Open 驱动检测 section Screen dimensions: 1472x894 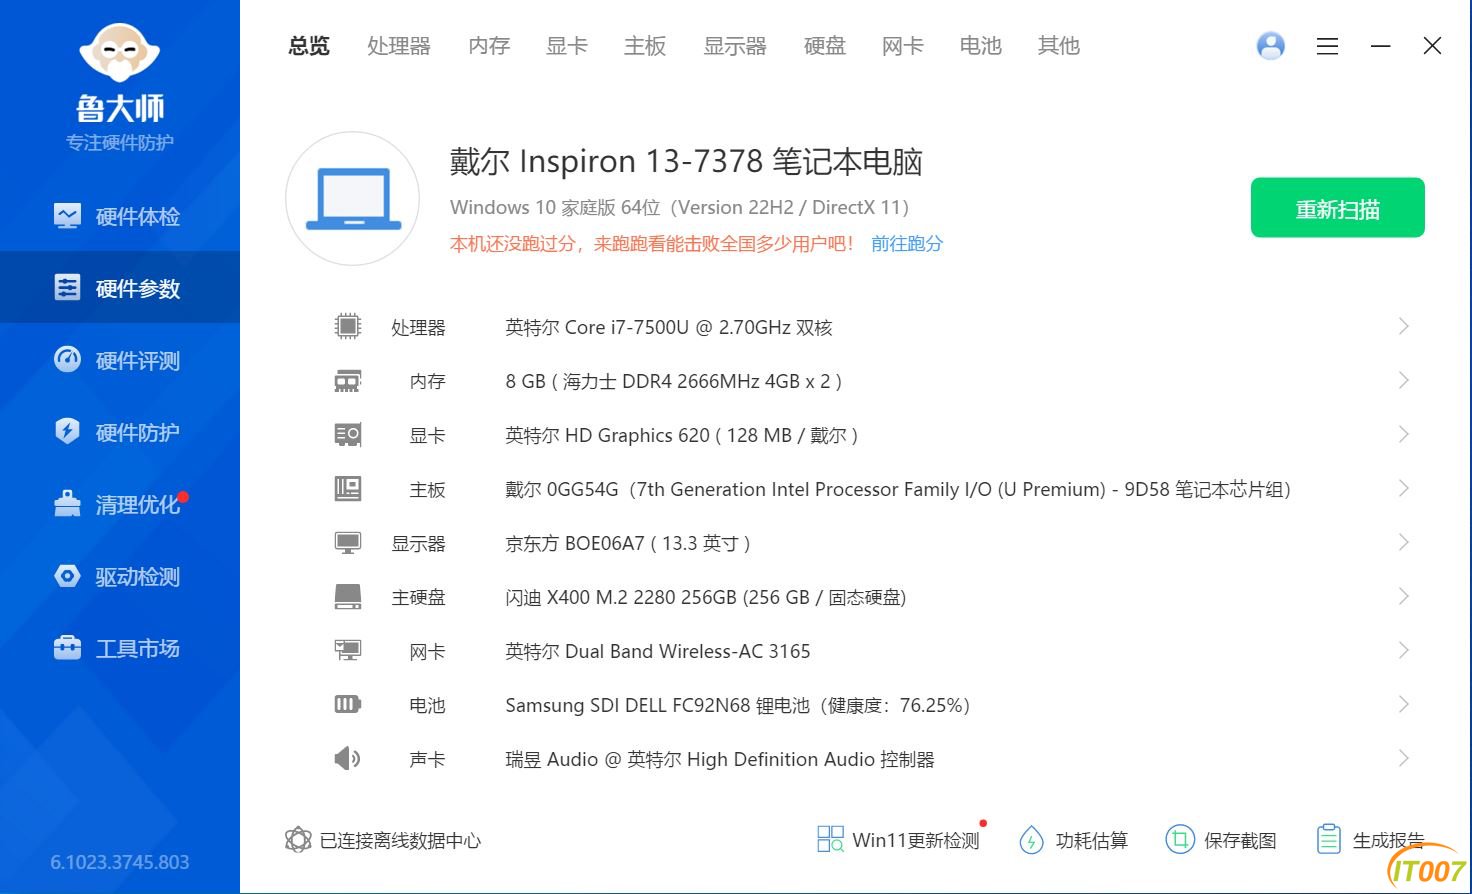click(120, 576)
